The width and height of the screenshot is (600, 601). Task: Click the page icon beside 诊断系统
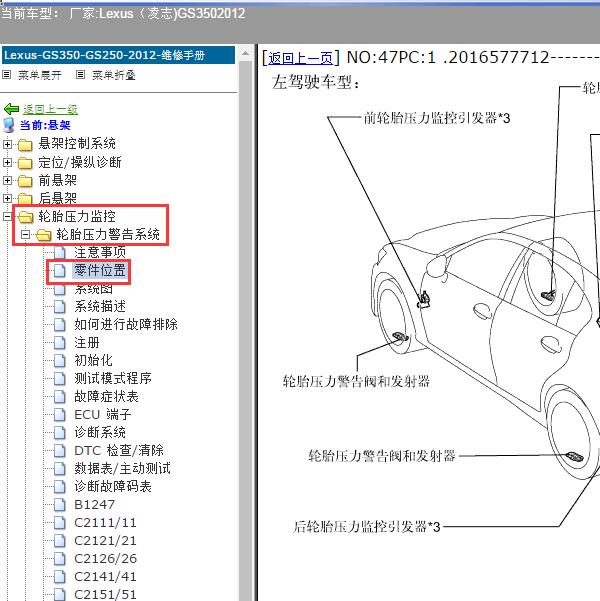pos(59,433)
